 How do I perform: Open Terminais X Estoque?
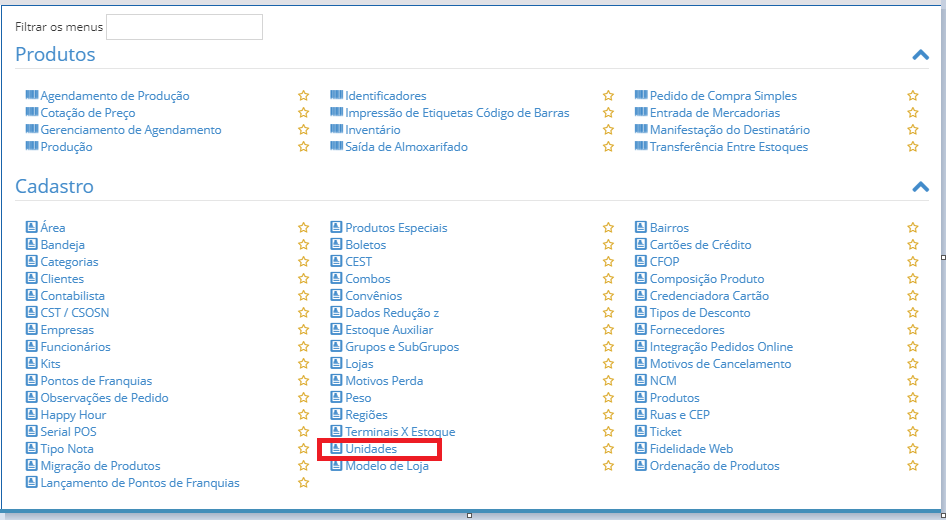point(400,432)
